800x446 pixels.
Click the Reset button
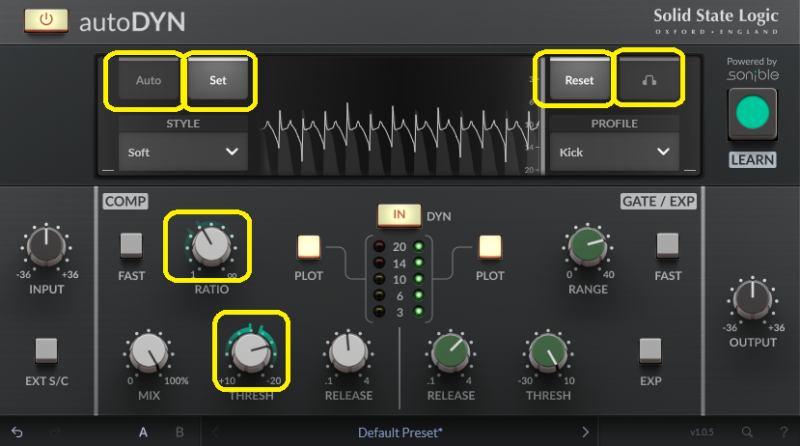click(x=579, y=80)
